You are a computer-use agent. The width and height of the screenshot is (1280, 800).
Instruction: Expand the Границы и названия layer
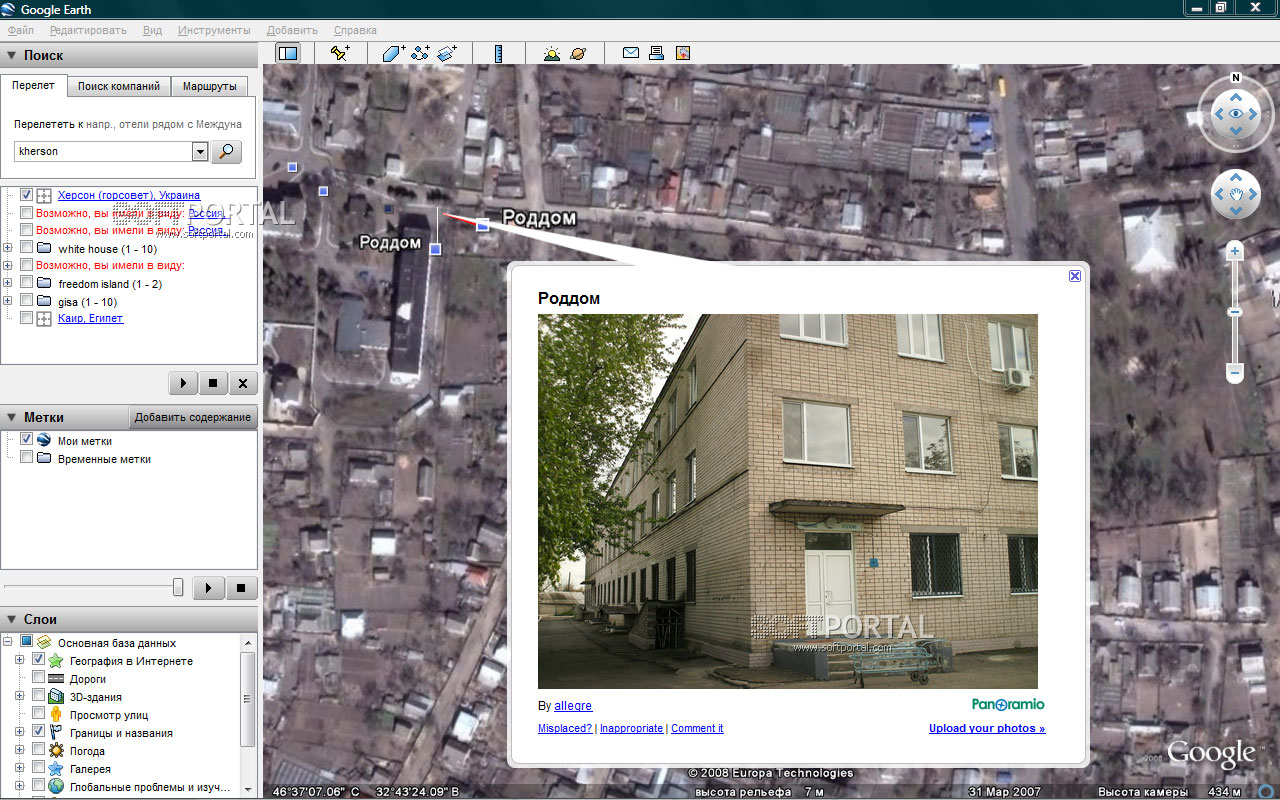click(20, 733)
